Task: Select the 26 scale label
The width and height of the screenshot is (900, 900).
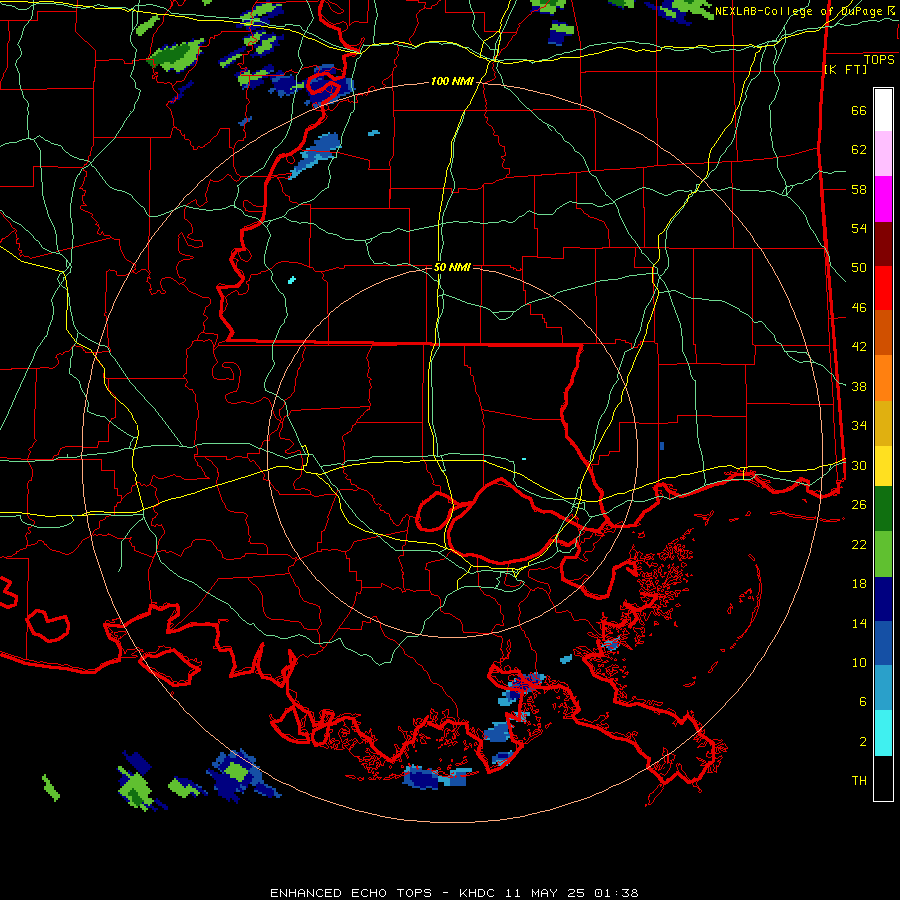Action: tap(859, 505)
